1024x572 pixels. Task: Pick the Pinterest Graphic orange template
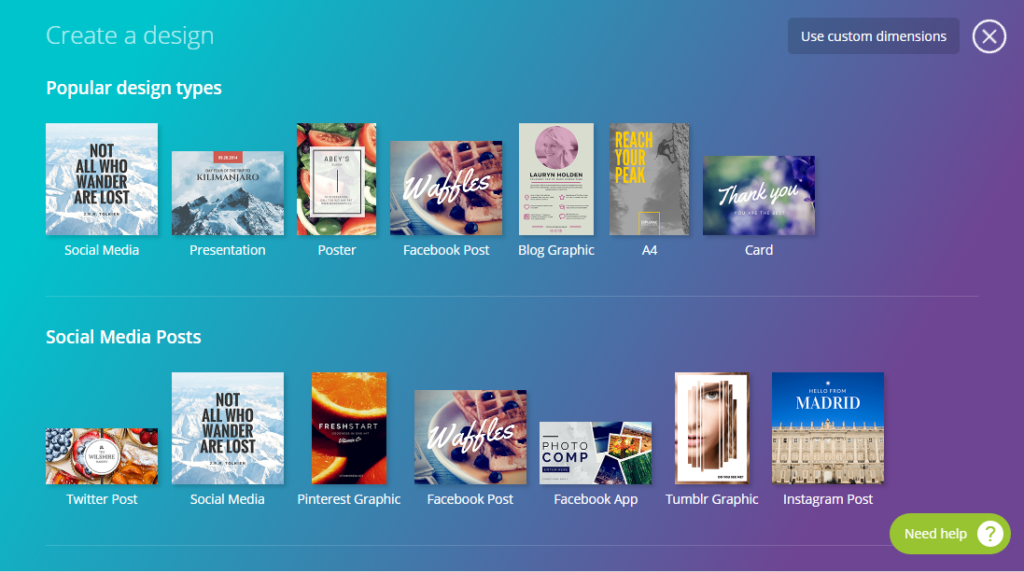tap(349, 428)
